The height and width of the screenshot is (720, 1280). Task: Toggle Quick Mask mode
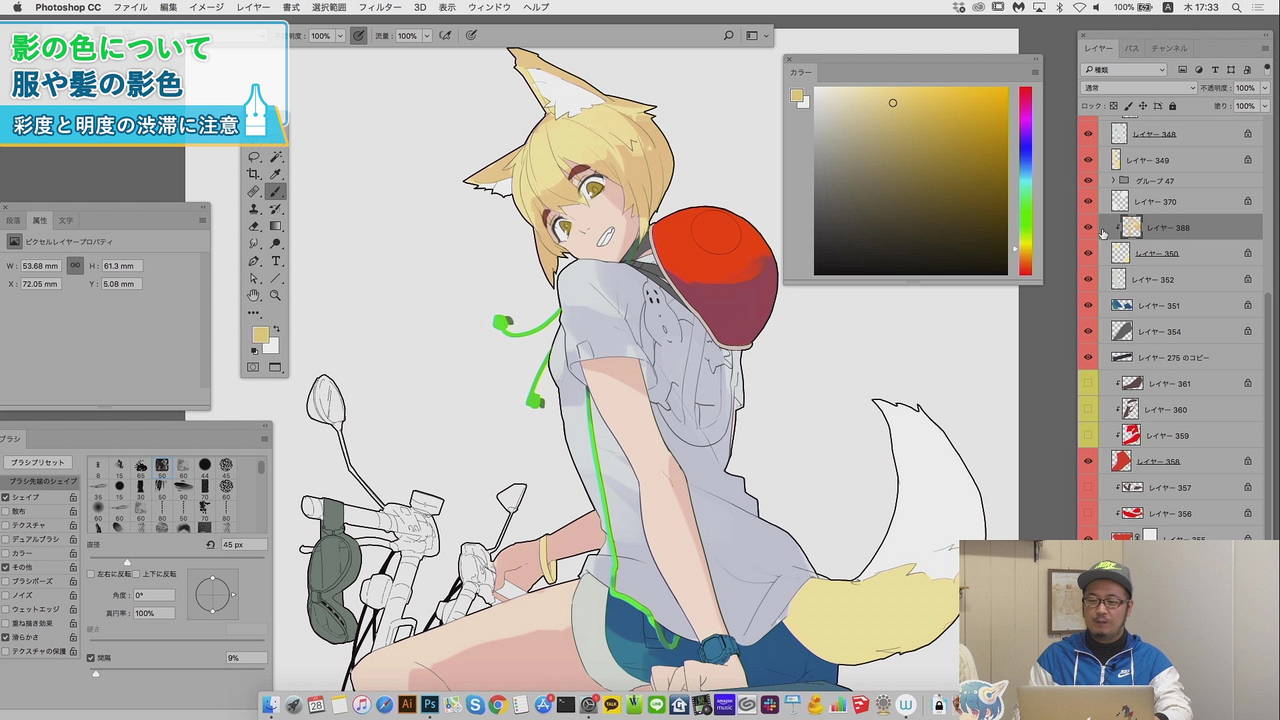[253, 367]
